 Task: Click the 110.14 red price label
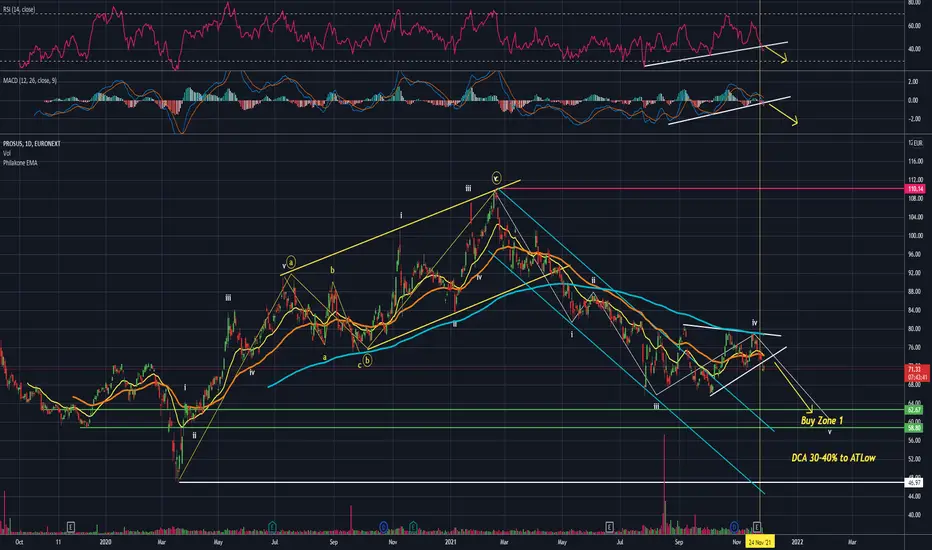pos(914,189)
